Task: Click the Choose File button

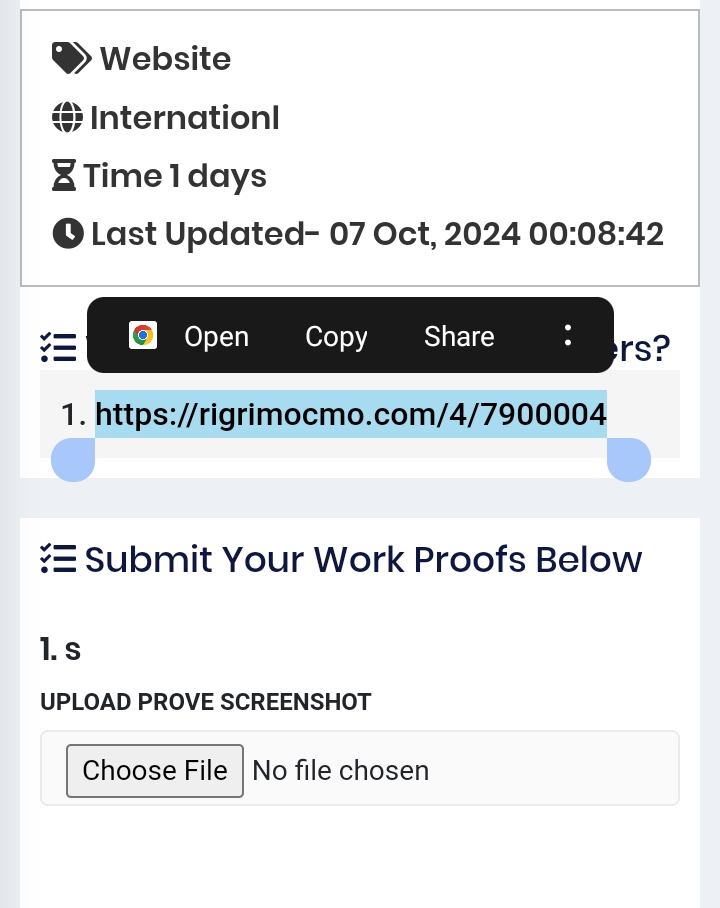Action: tap(155, 771)
